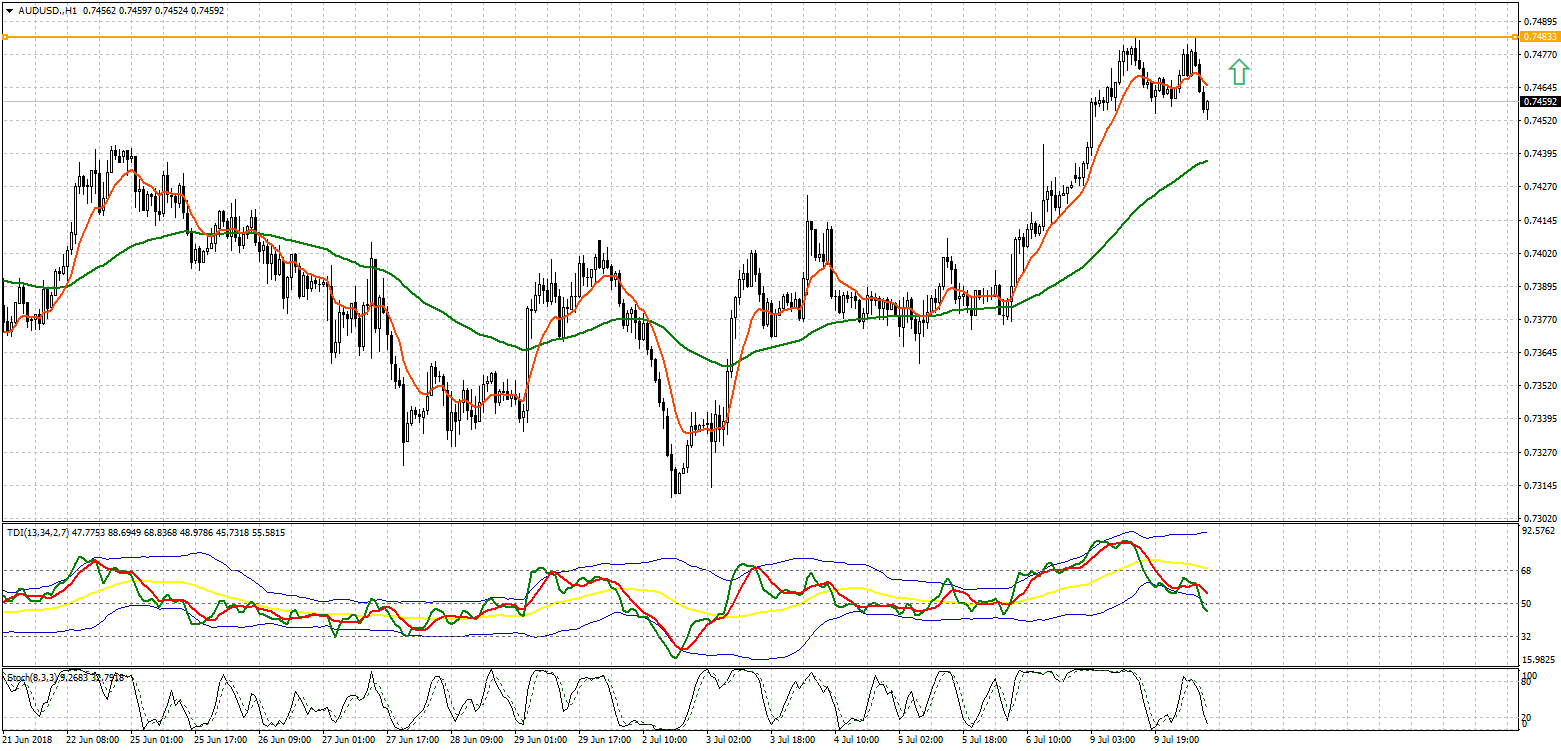Screen dimensions: 1561x751
Task: Click the 15.9825 TDI scale value
Action: (x=1539, y=660)
